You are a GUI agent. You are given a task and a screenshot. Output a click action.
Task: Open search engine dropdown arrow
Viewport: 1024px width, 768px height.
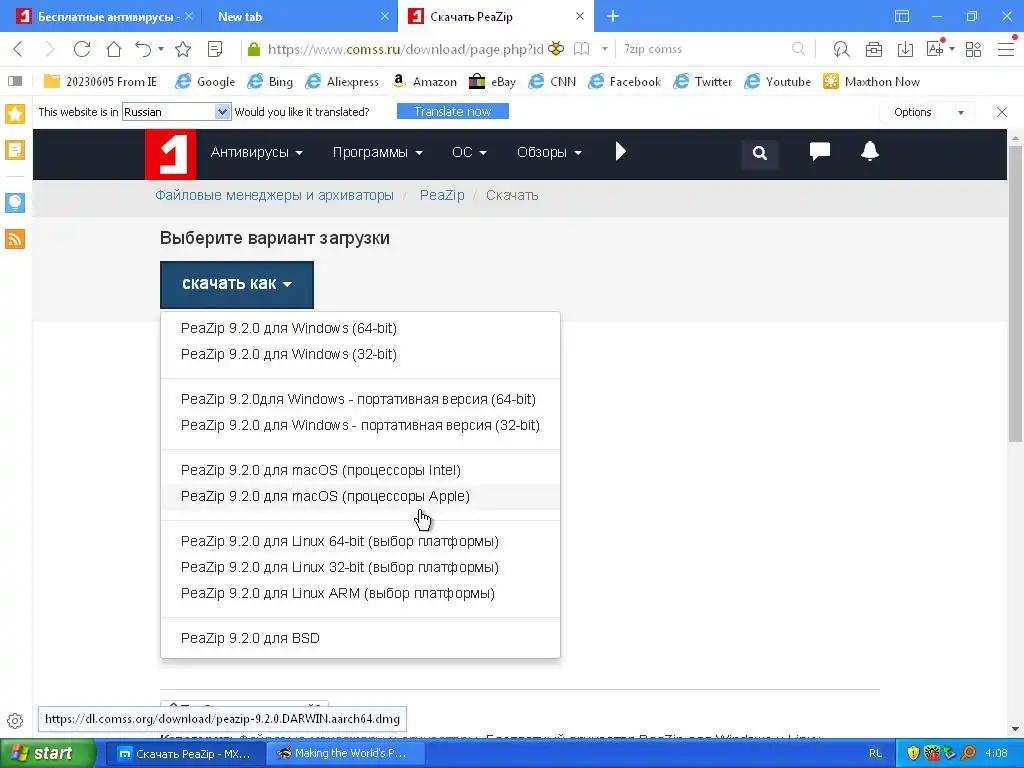click(605, 49)
